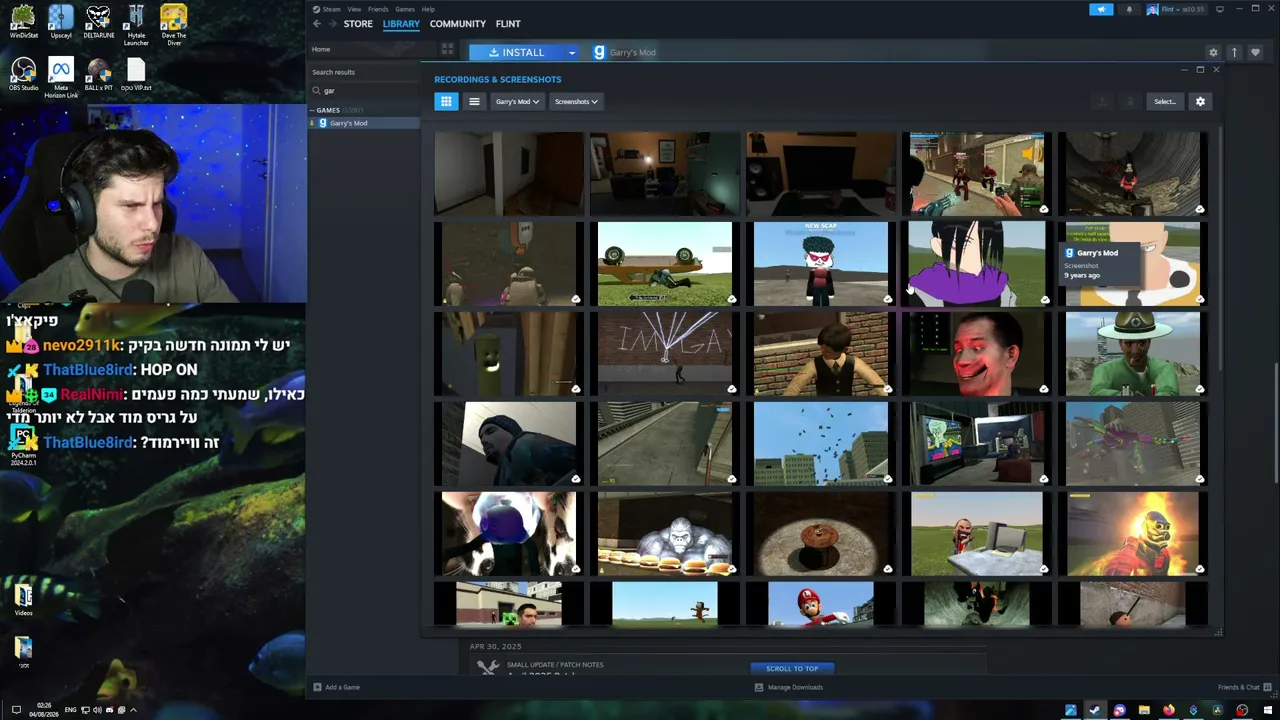Open Steam notifications bell
Screen dimensions: 1280x720
click(x=1129, y=10)
